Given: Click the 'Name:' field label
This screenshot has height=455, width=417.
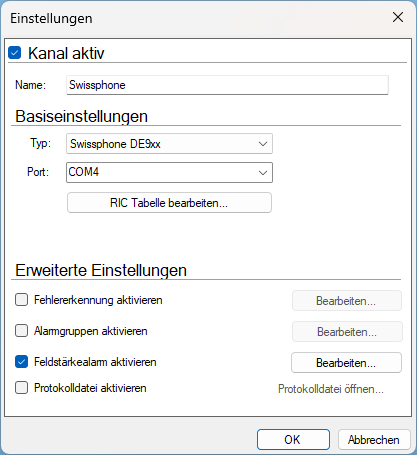Looking at the screenshot, I should pyautogui.click(x=30, y=85).
